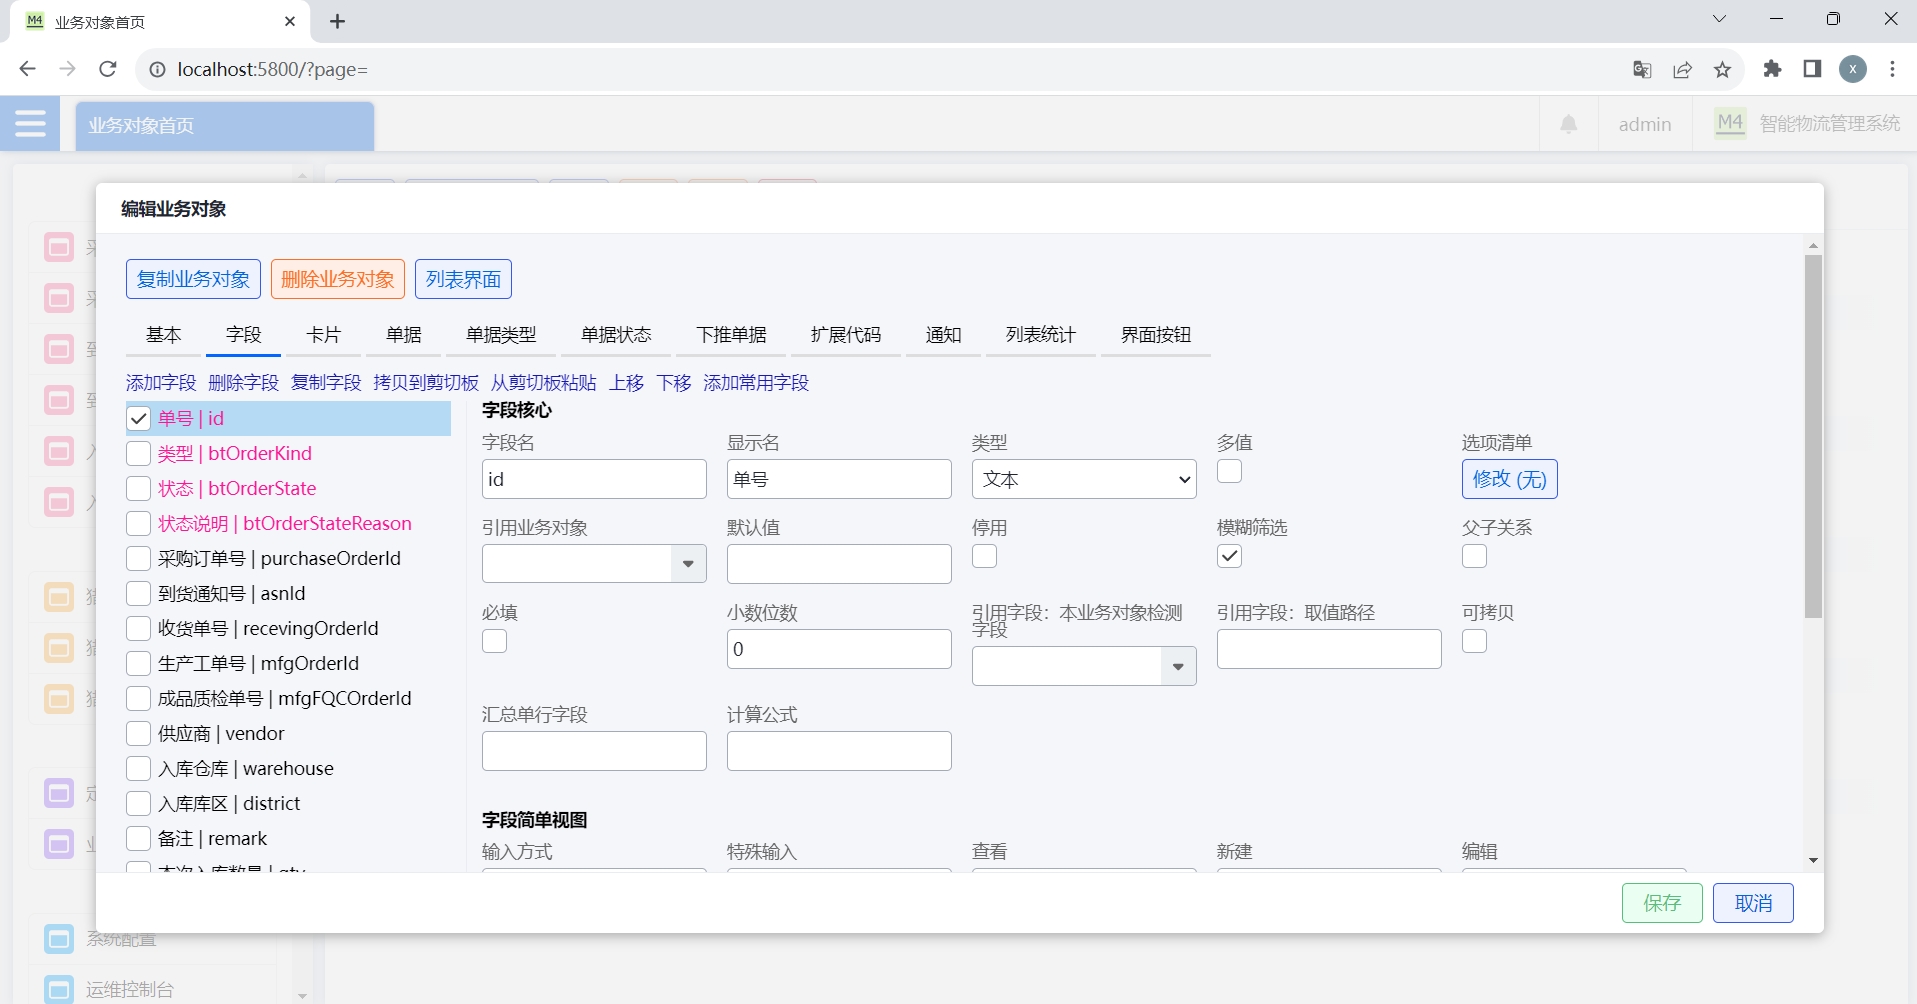This screenshot has height=1004, width=1917.
Task: Click the 显示名 input containing 单号
Action: pos(839,479)
